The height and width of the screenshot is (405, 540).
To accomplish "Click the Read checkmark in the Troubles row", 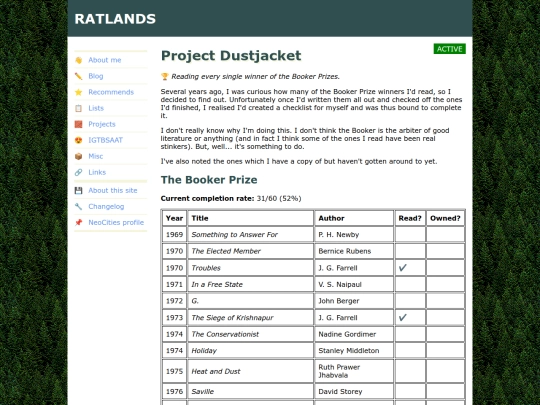I will pyautogui.click(x=403, y=268).
